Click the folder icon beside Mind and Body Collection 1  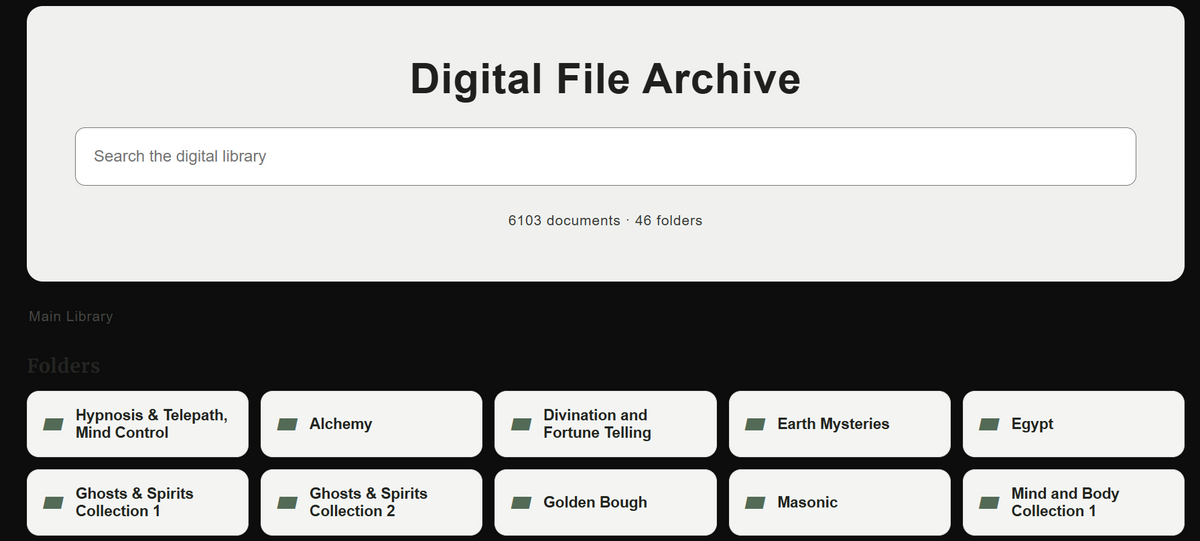(990, 502)
